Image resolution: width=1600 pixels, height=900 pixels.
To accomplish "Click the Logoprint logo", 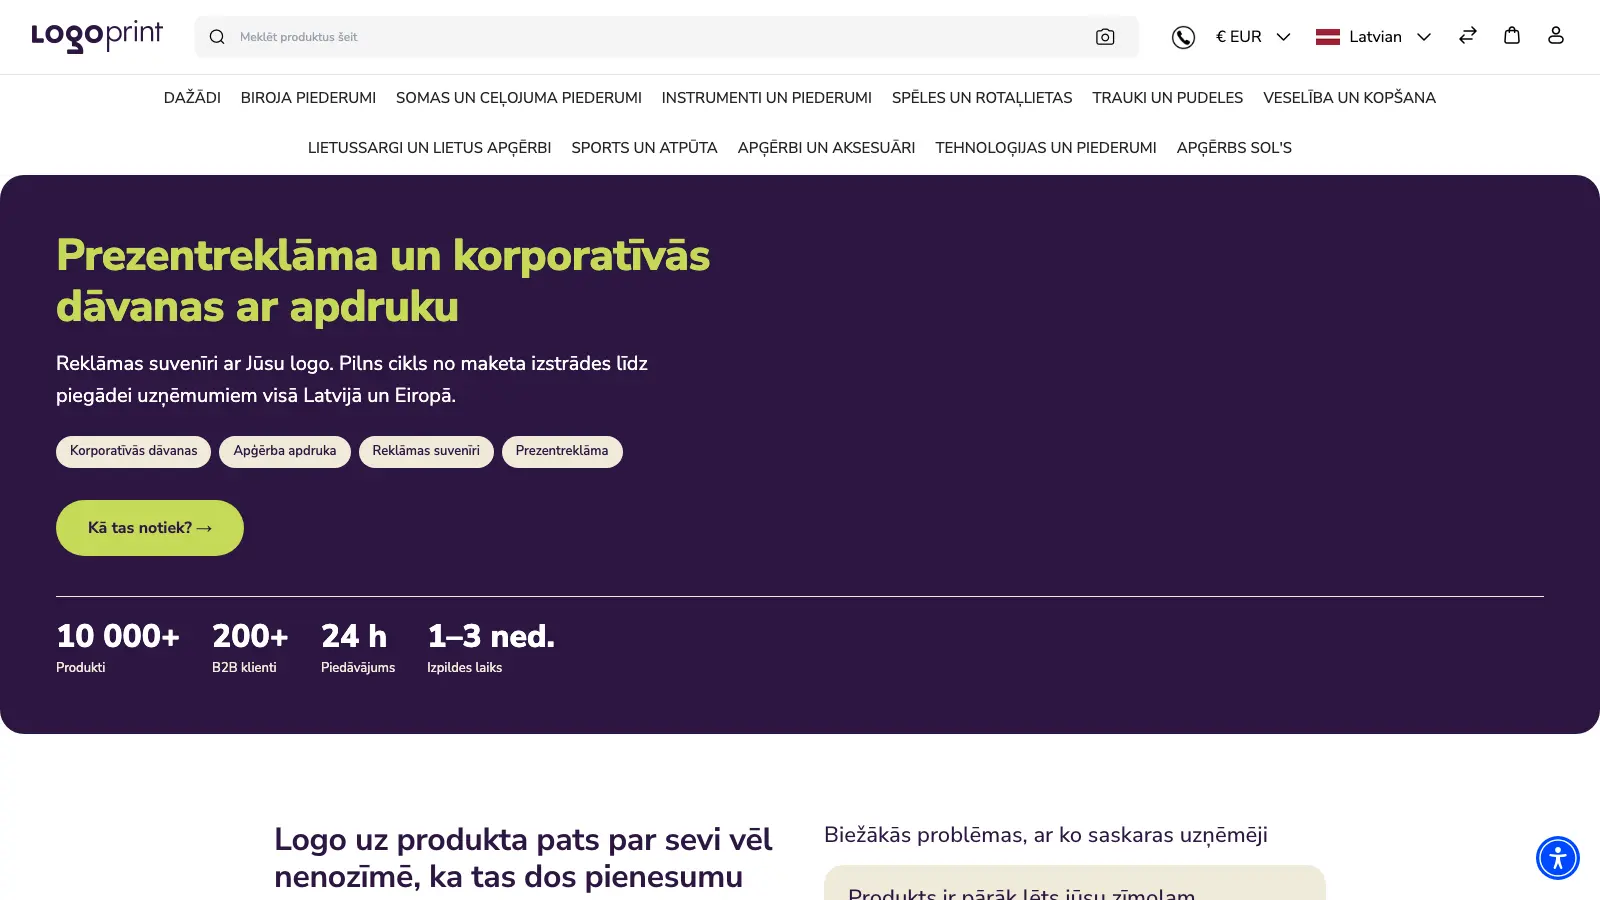I will click(x=97, y=36).
